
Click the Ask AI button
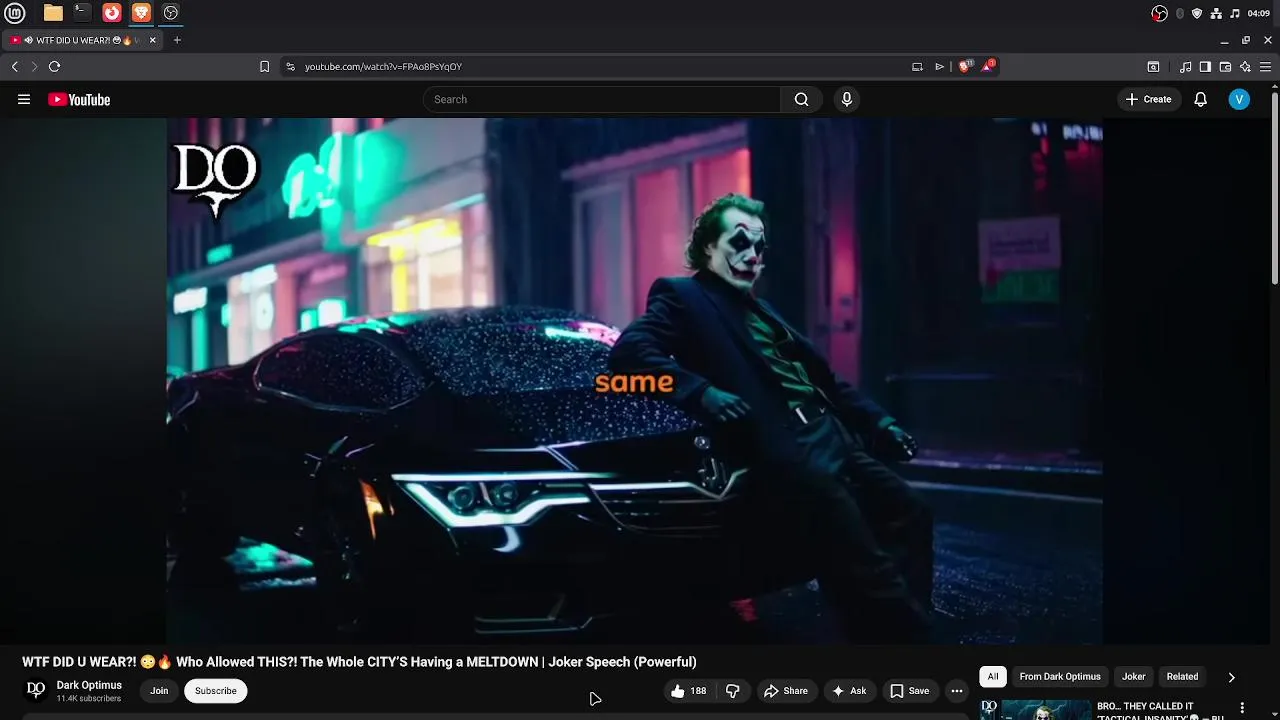[848, 691]
